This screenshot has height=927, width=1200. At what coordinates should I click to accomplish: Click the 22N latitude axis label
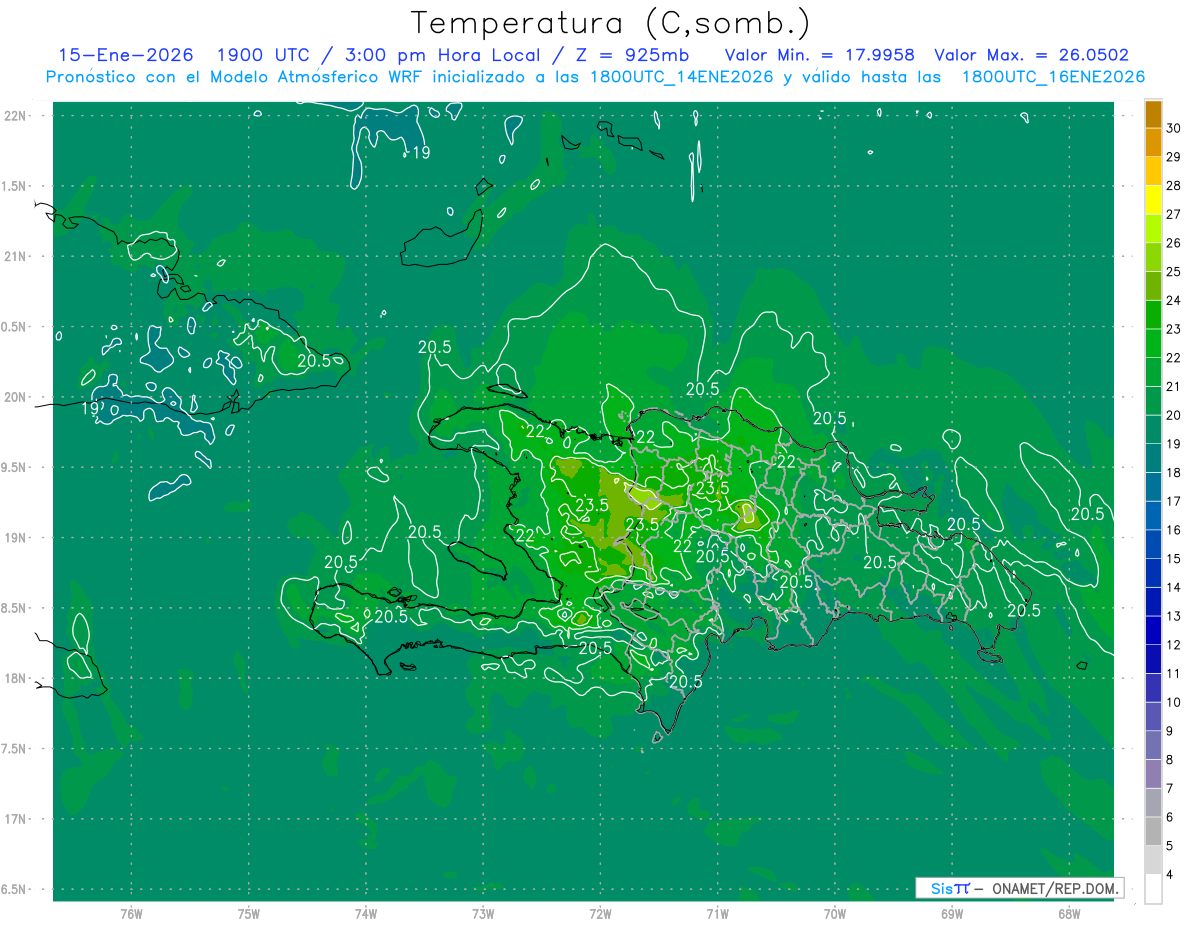pyautogui.click(x=17, y=116)
